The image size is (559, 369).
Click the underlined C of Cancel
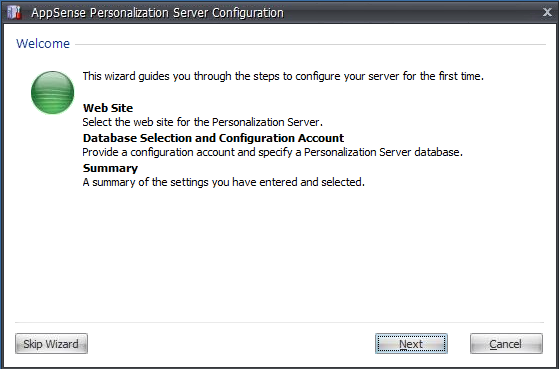coord(493,344)
